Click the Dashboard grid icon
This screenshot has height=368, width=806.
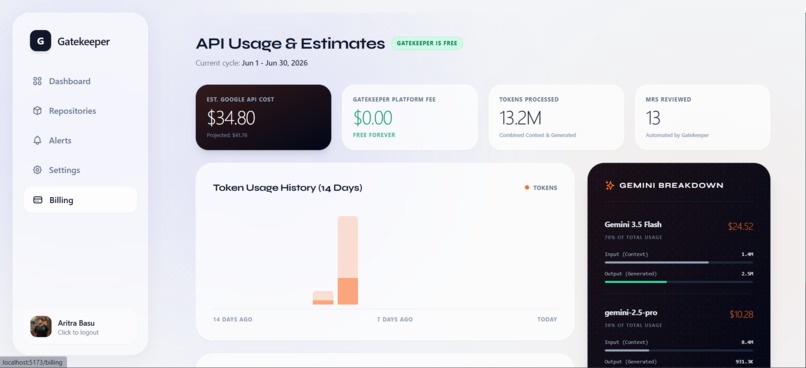coord(37,81)
